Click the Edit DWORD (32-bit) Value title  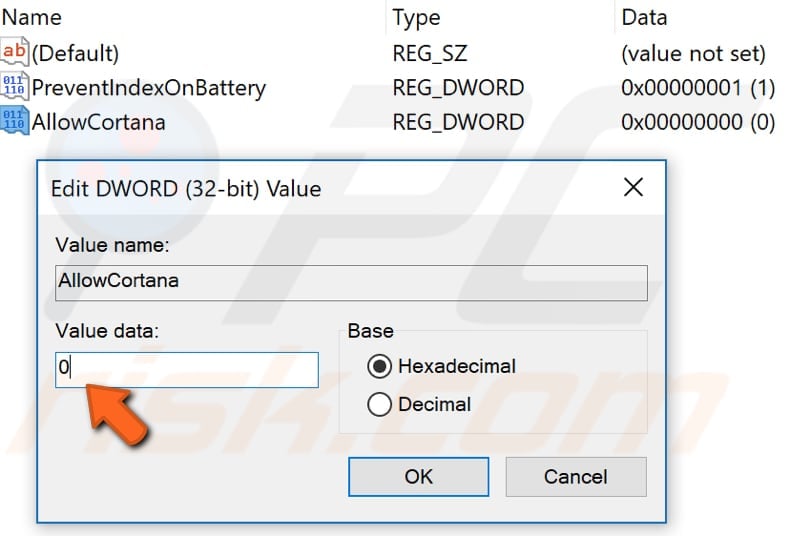[x=186, y=189]
